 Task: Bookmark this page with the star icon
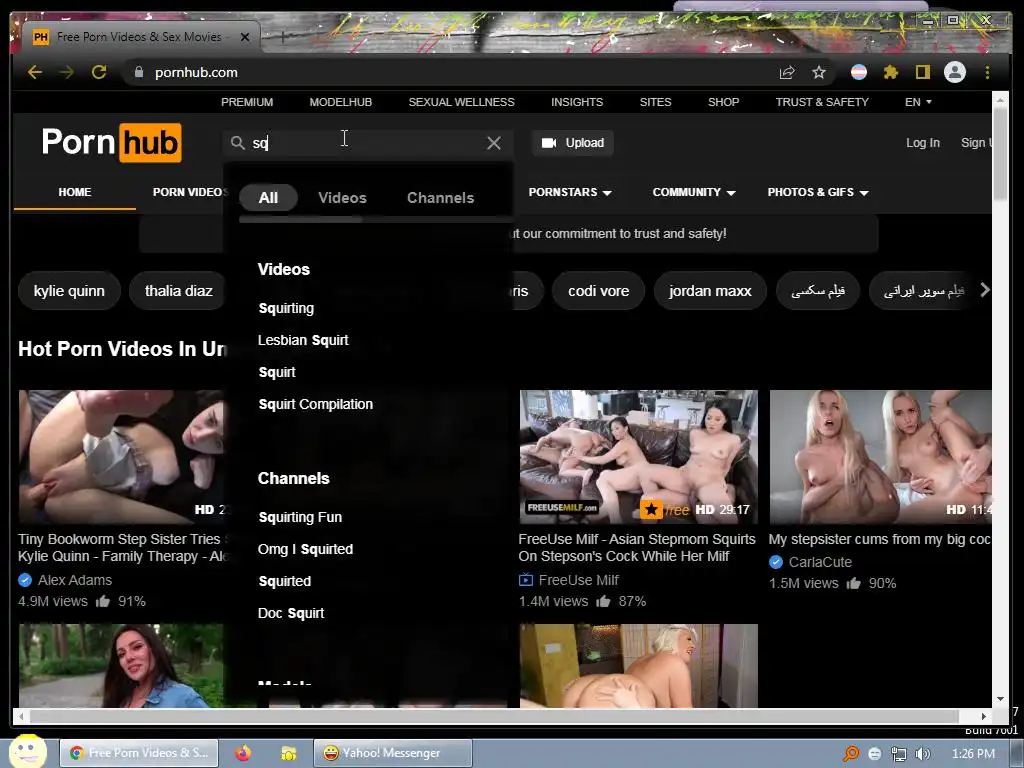[819, 72]
